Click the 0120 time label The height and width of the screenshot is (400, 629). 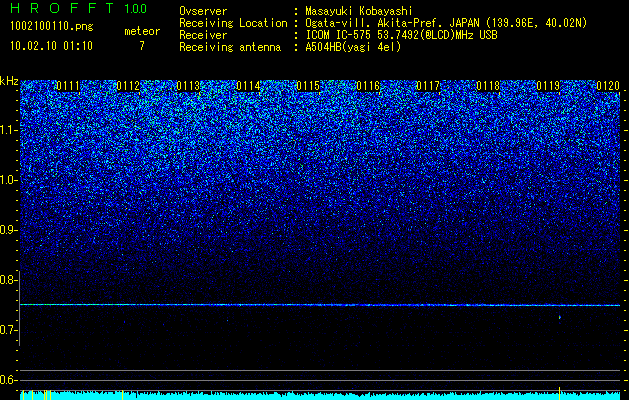pyautogui.click(x=608, y=86)
